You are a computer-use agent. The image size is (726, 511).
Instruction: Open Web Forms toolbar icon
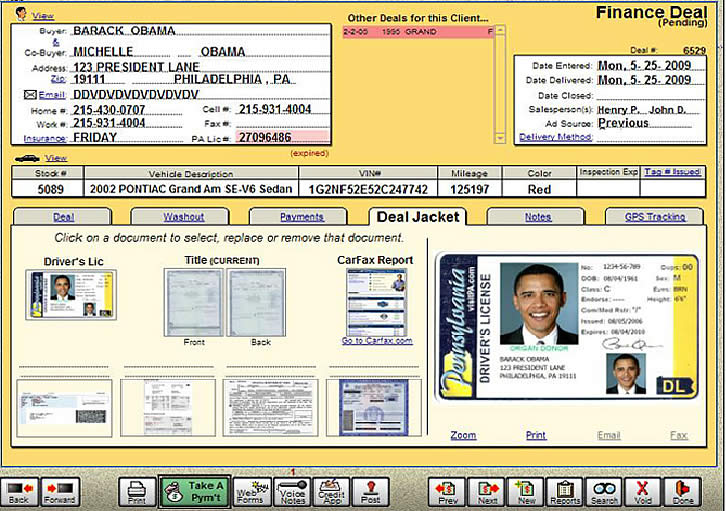click(252, 492)
